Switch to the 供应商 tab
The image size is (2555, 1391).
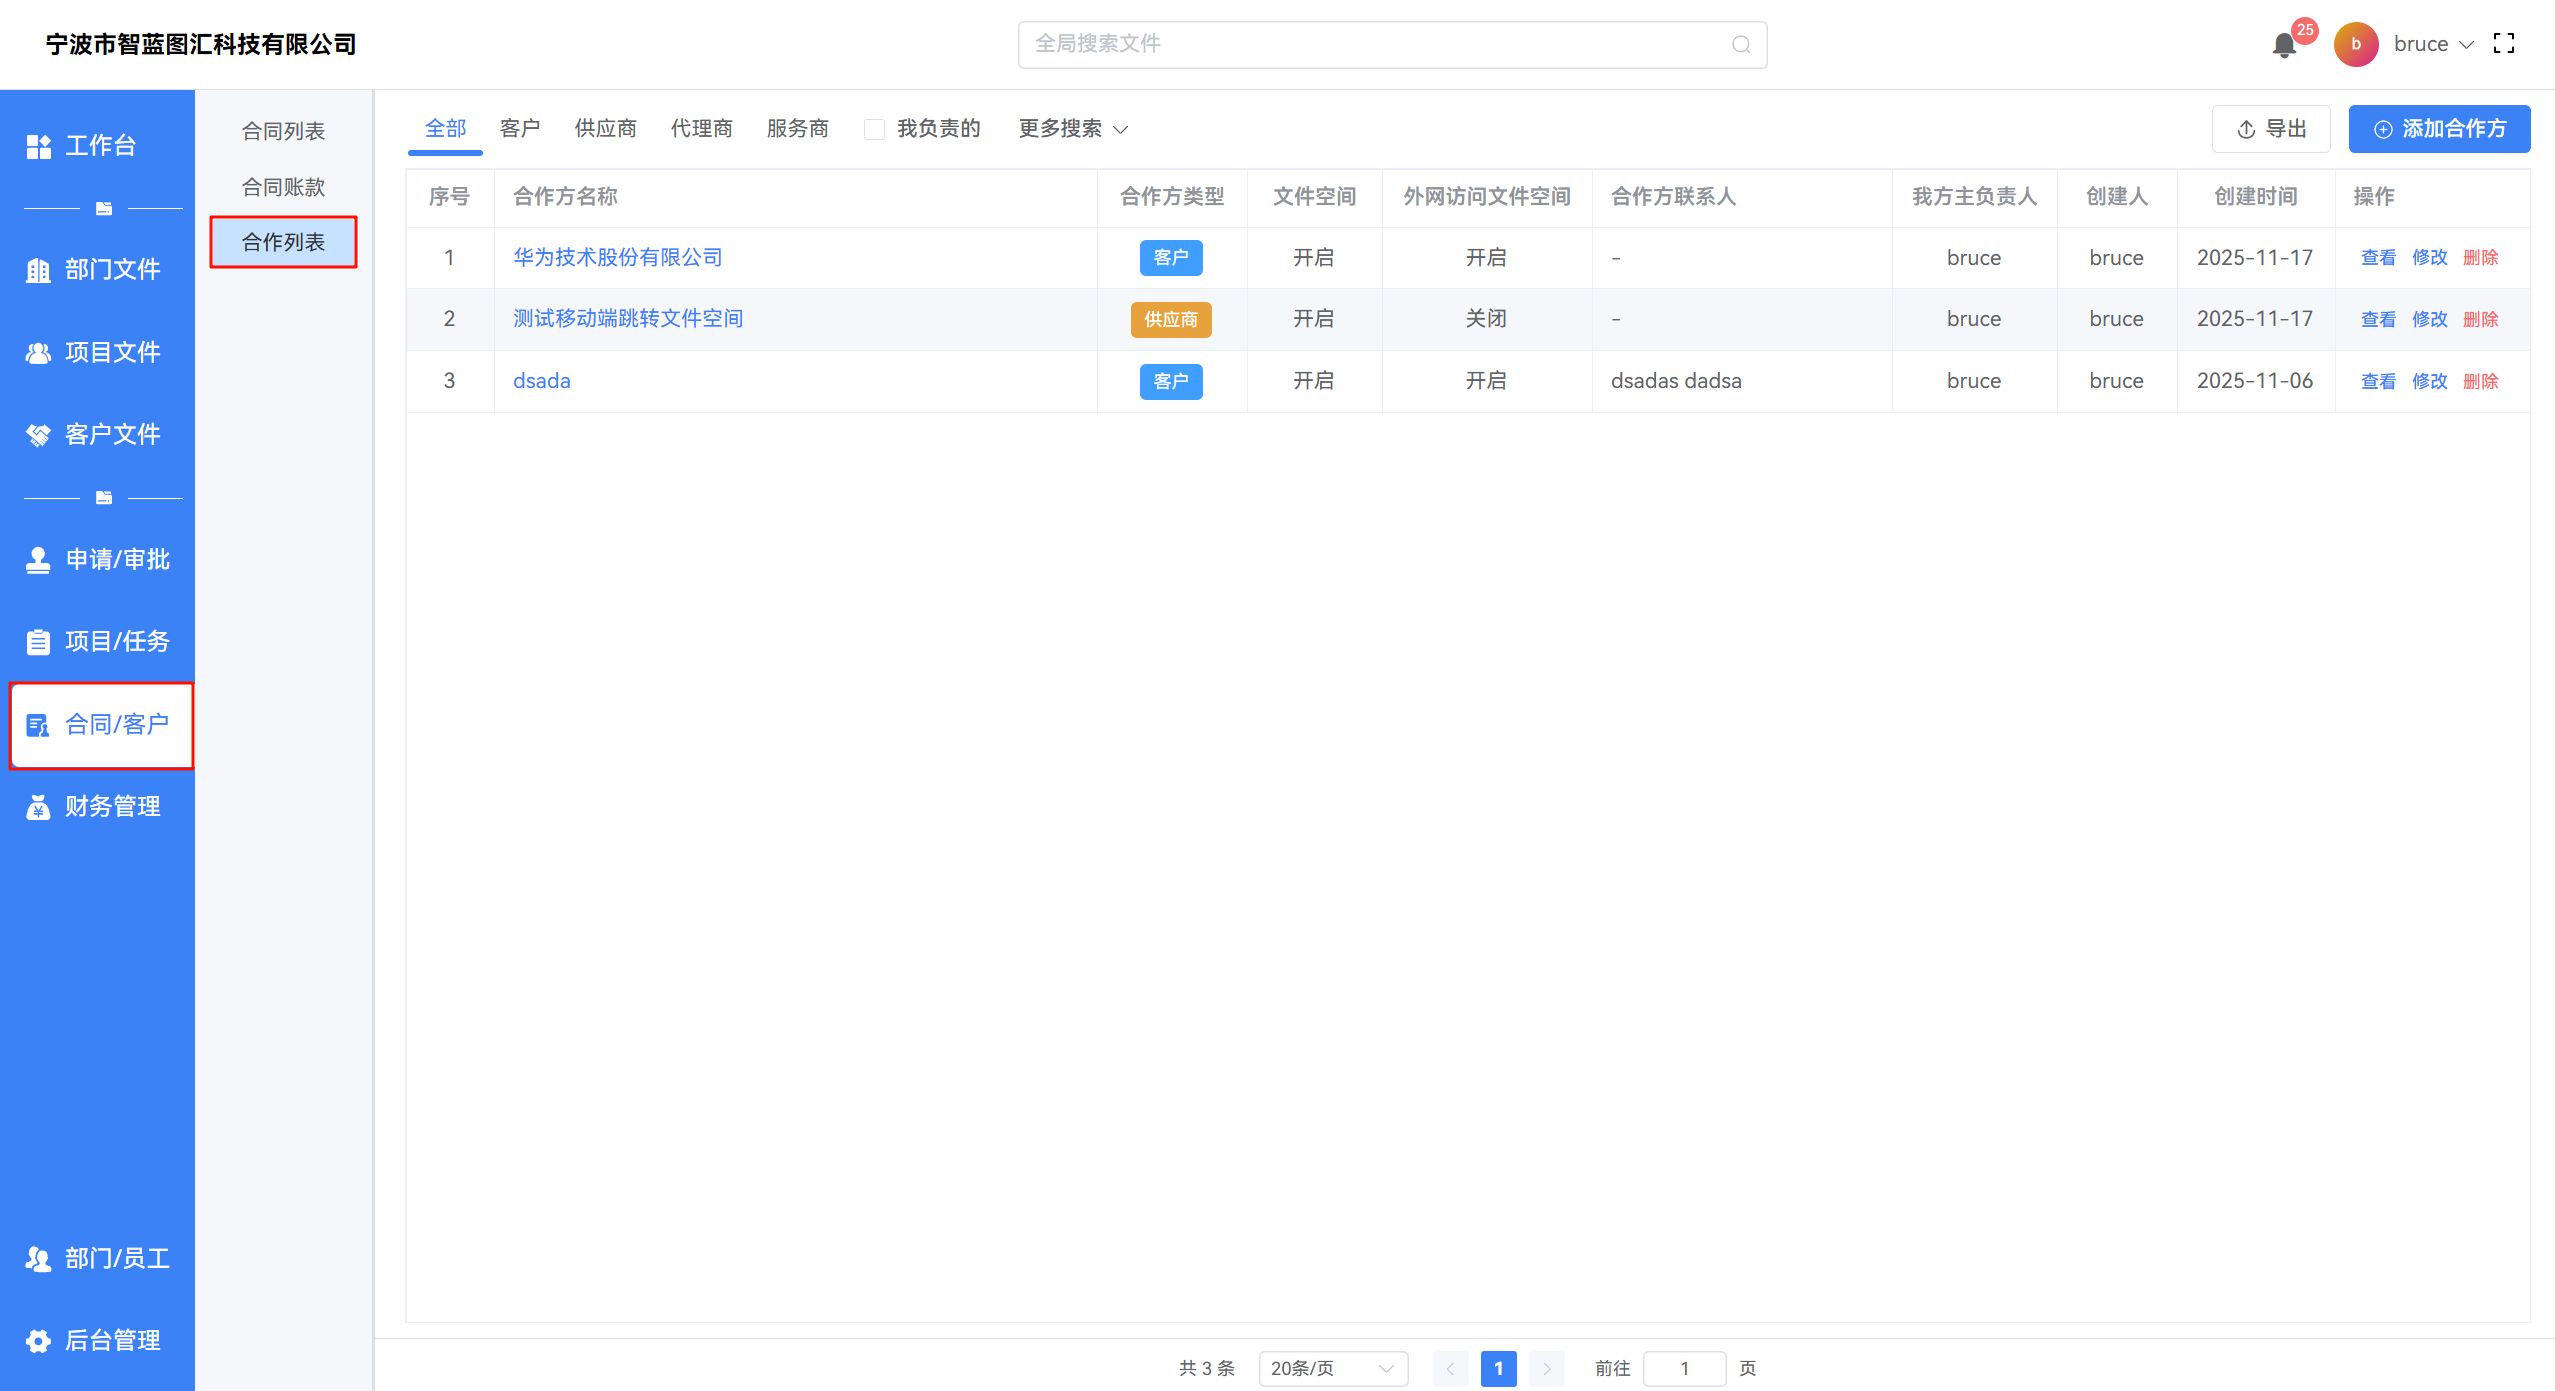[x=605, y=129]
